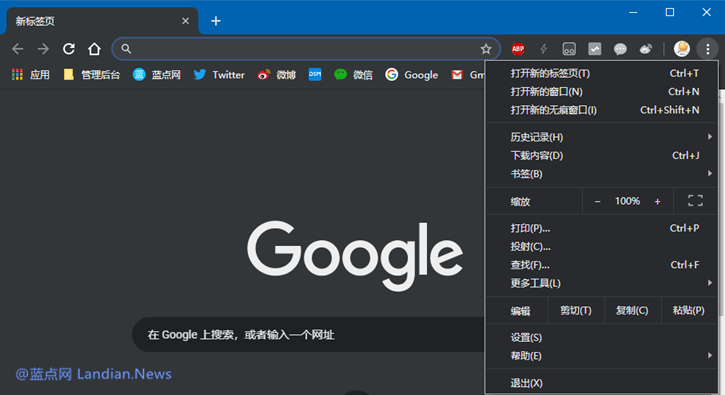
Task: Click the 100% zoom level text
Action: tap(627, 201)
